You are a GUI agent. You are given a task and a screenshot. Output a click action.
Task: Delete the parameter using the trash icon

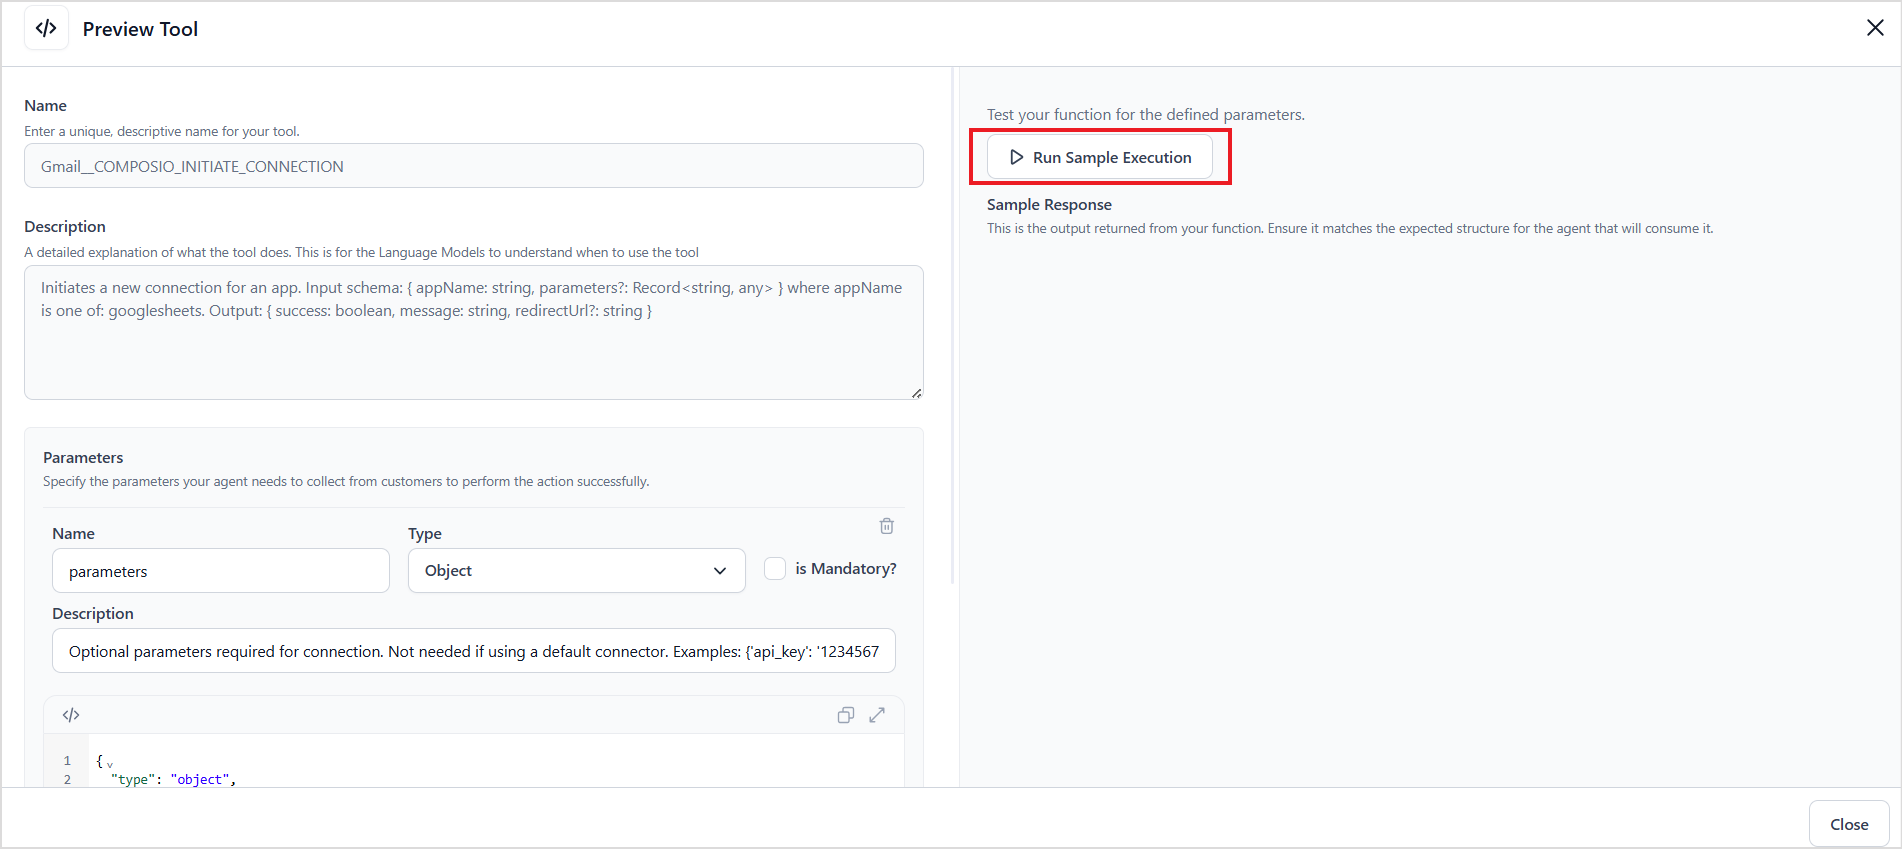click(x=886, y=526)
